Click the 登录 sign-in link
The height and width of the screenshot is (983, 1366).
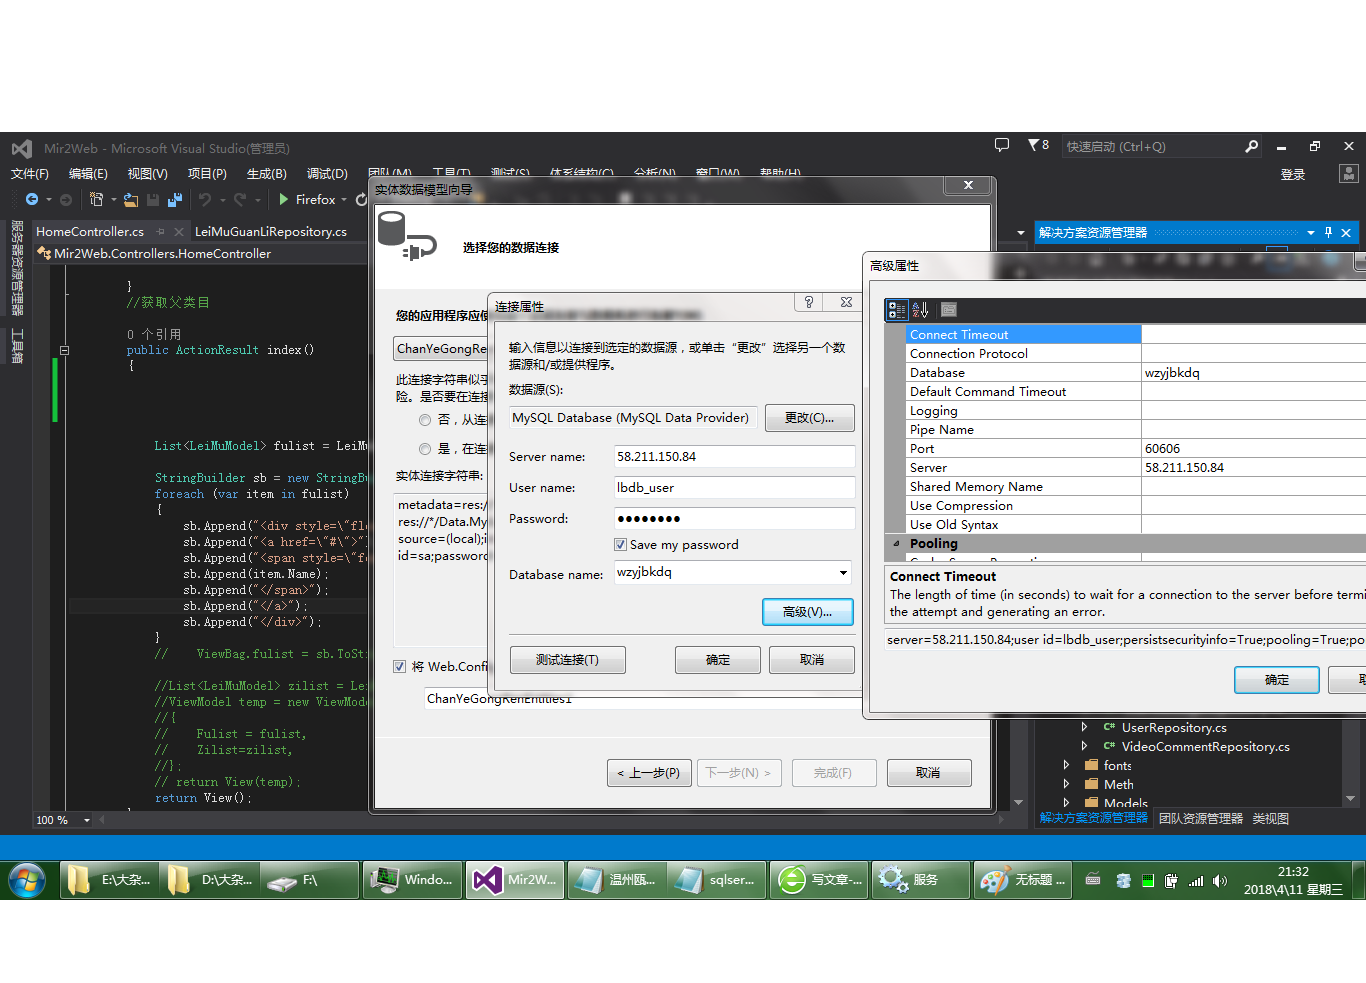[1293, 174]
